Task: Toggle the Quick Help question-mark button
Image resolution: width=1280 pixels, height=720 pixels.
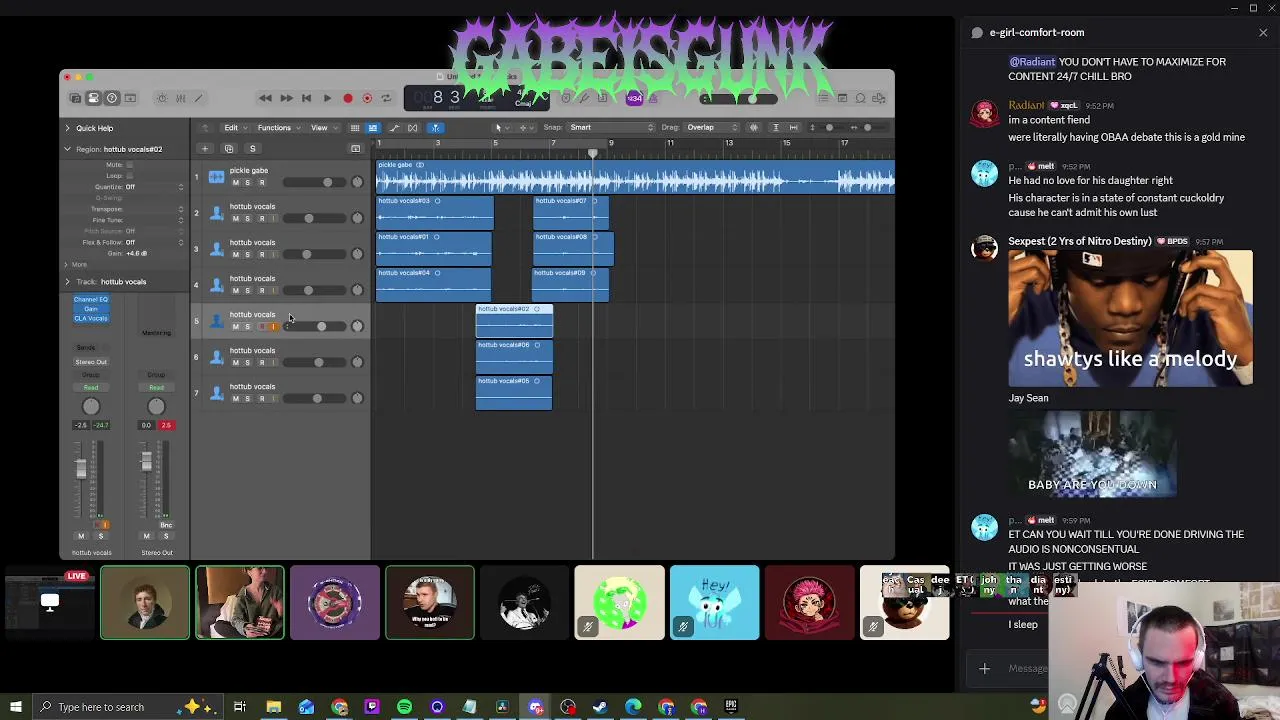Action: click(x=111, y=98)
